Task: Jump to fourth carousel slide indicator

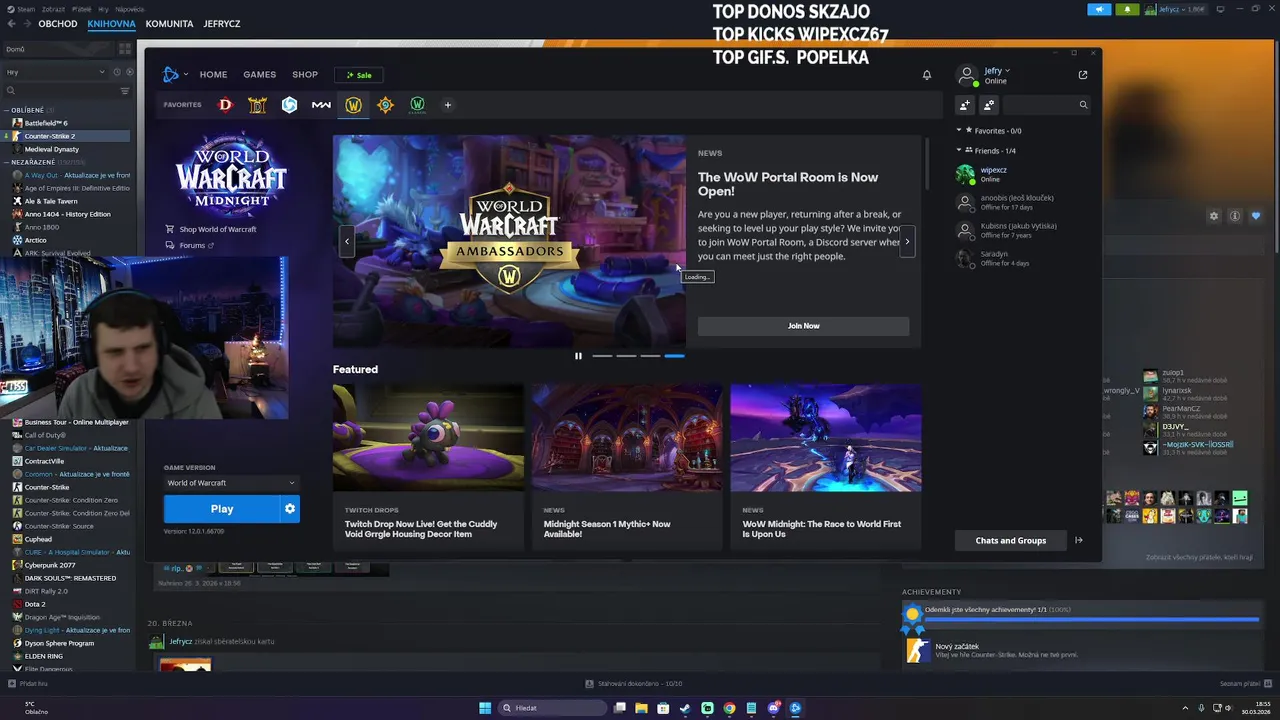Action: (674, 356)
